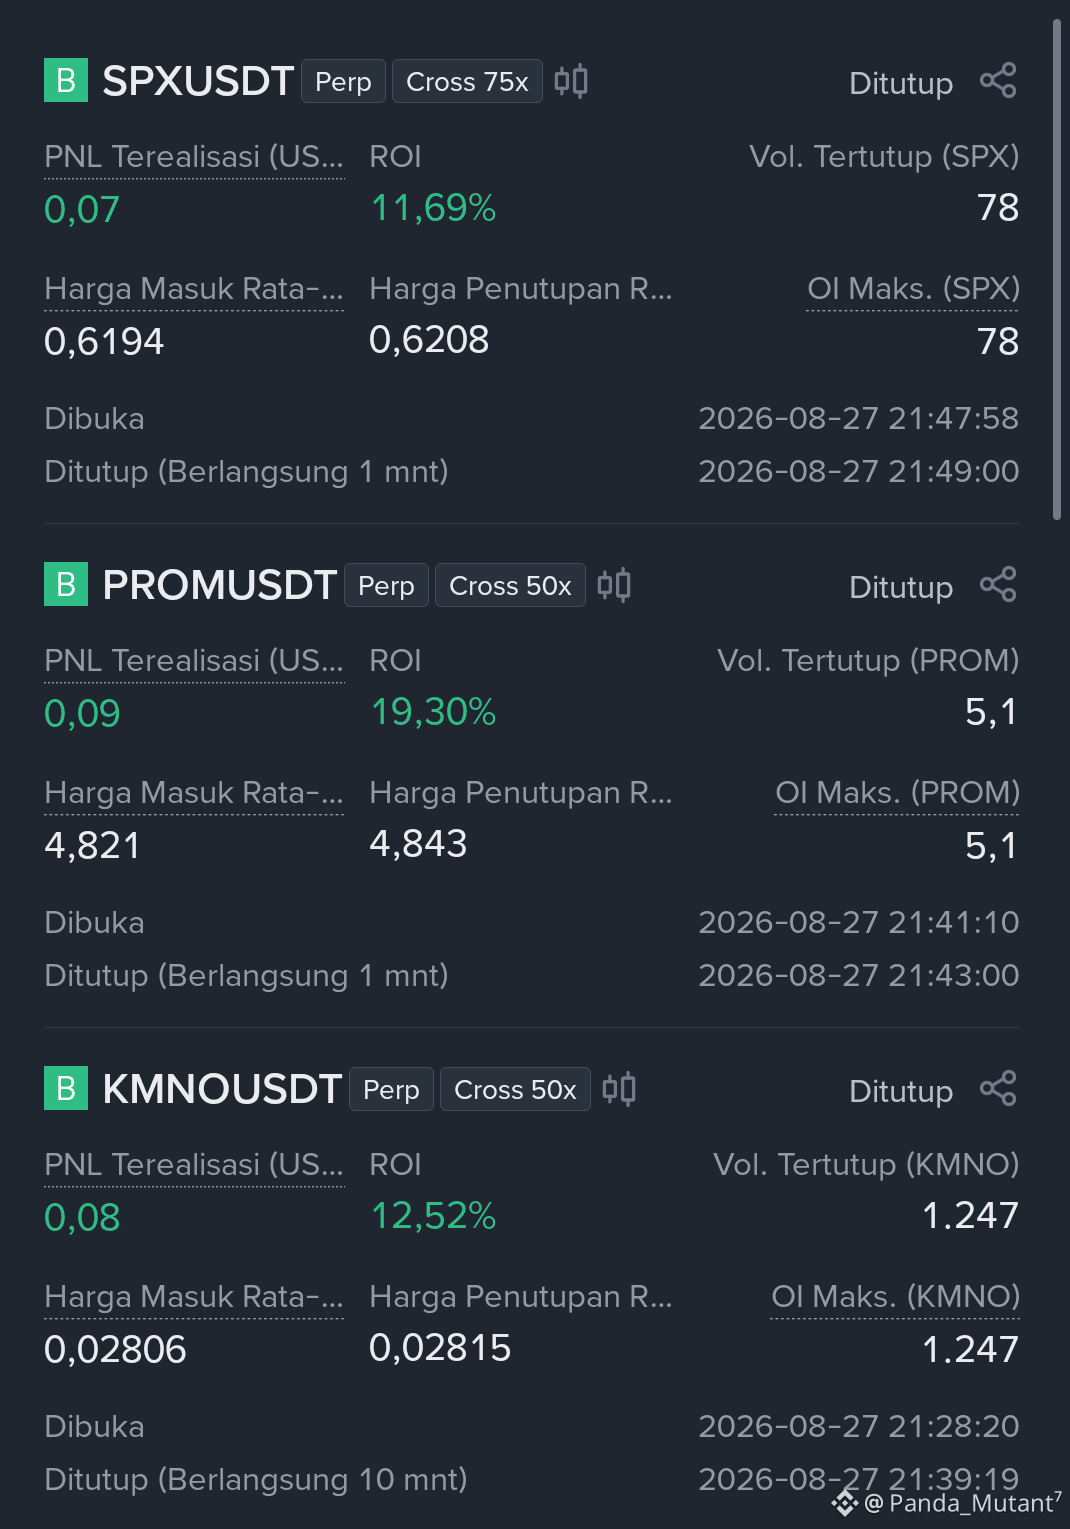The height and width of the screenshot is (1529, 1070).
Task: Show OI Maks. (SPX) explanation
Action: pos(913,289)
